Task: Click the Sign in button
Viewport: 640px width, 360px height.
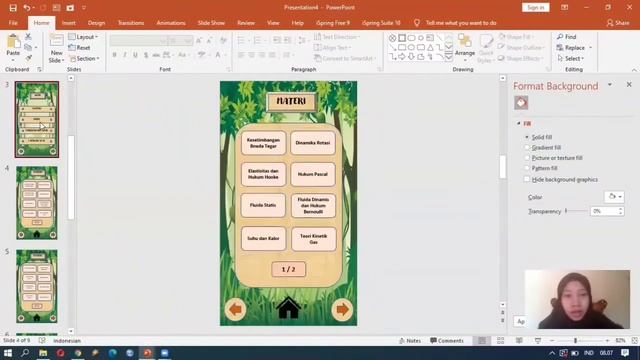Action: point(536,8)
